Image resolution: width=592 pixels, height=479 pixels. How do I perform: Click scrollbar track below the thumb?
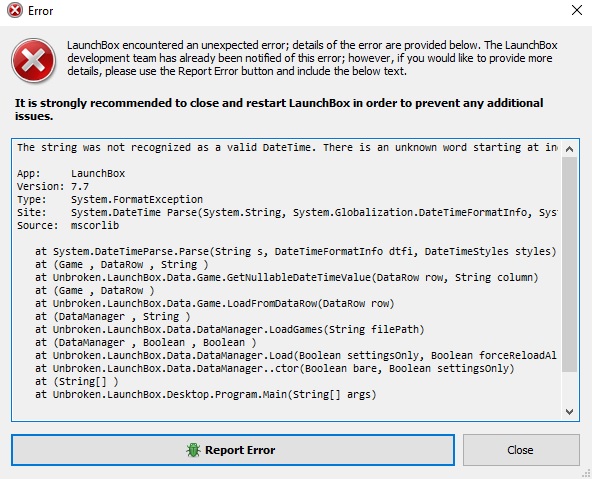tap(569, 388)
